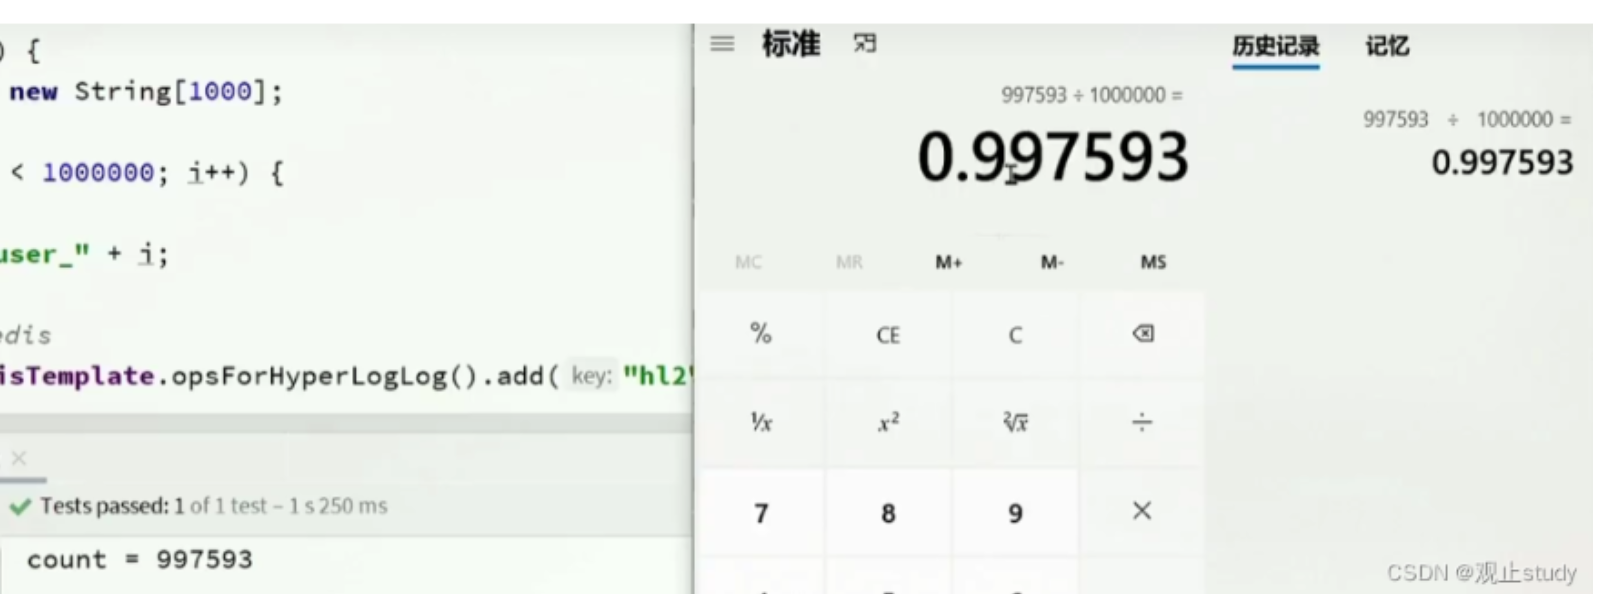The width and height of the screenshot is (1598, 594).
Task: Click the x squared key
Action: coord(888,423)
